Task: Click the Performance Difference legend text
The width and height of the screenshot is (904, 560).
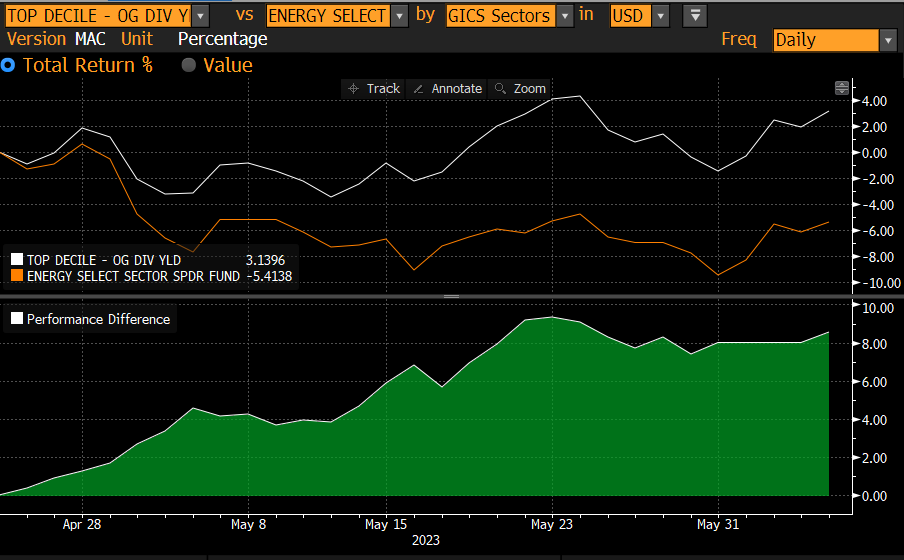Action: coord(99,319)
